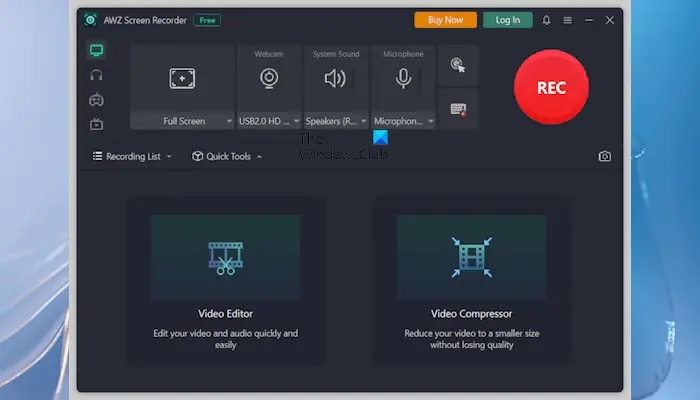Click the Video Compressor title text
The height and width of the screenshot is (400, 700).
coord(472,314)
